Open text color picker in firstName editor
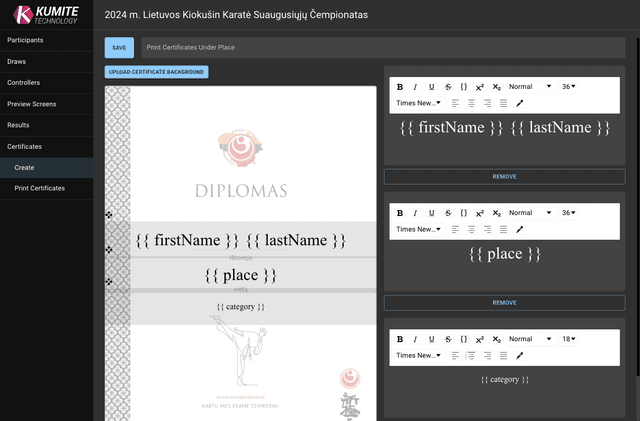Viewport: 640px width, 421px height. (519, 103)
